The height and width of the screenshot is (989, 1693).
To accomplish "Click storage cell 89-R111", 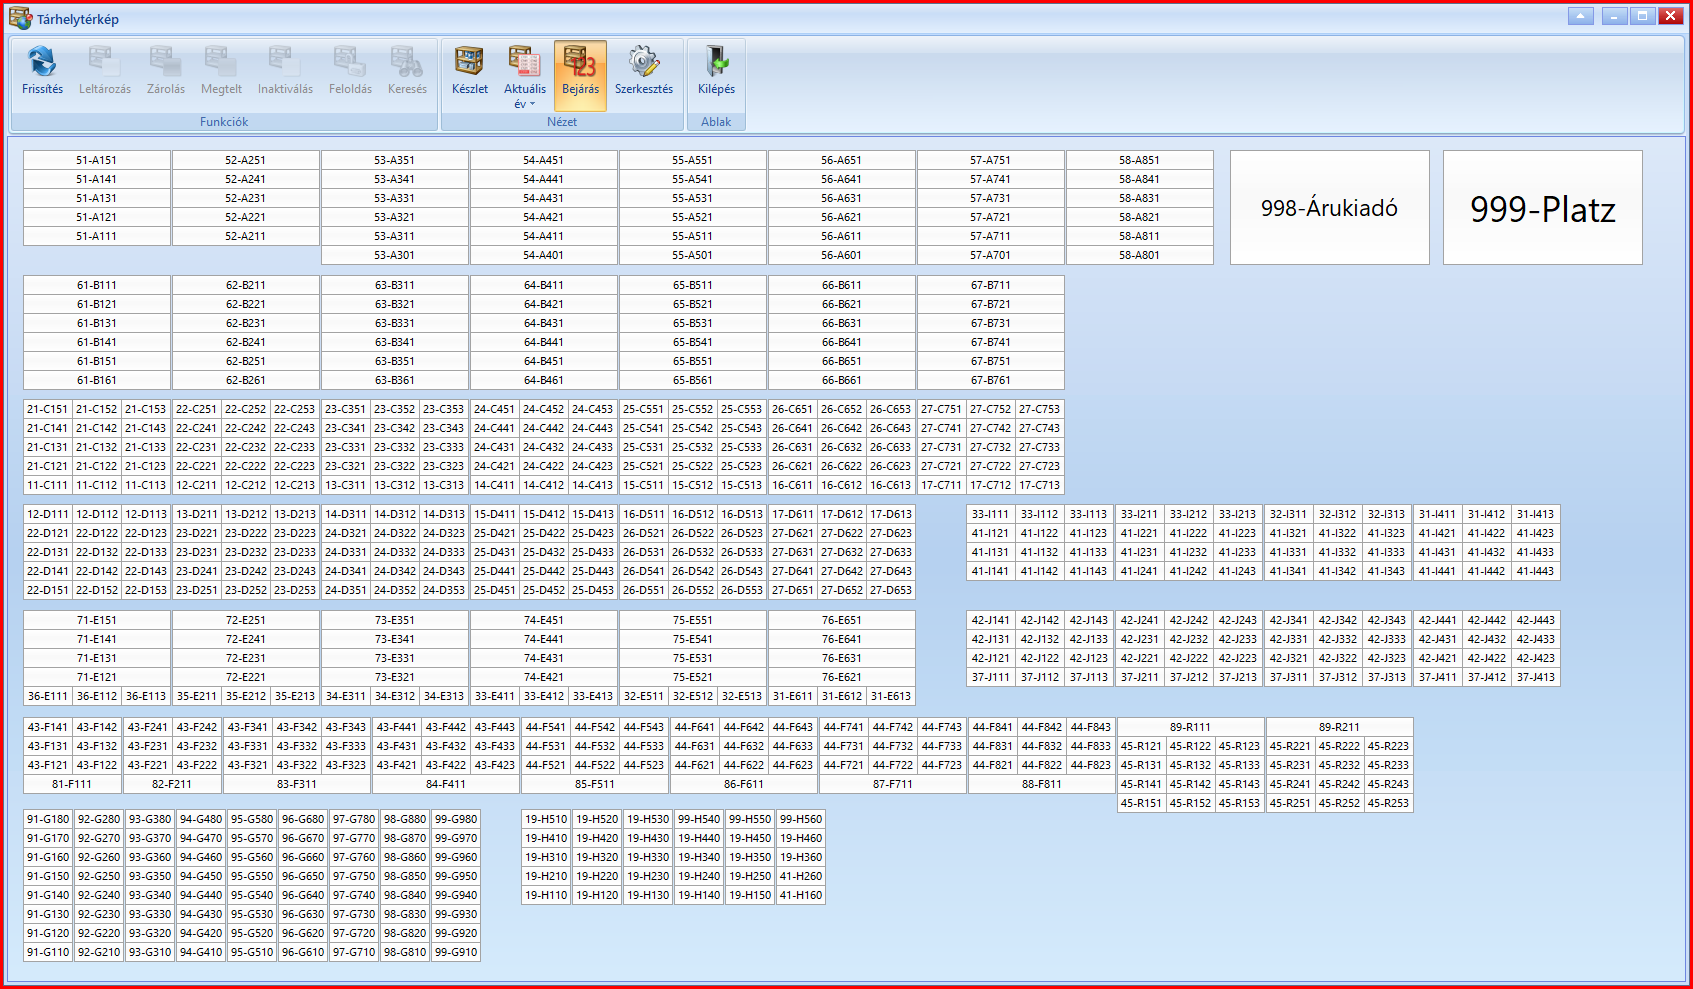I will click(x=1190, y=727).
